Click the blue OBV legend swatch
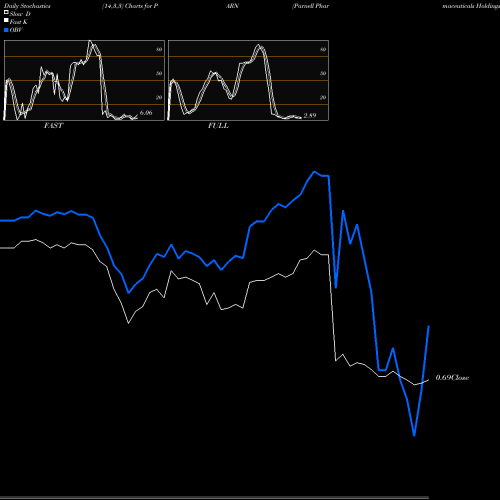Screen dimensions: 500x500 click(x=6, y=30)
